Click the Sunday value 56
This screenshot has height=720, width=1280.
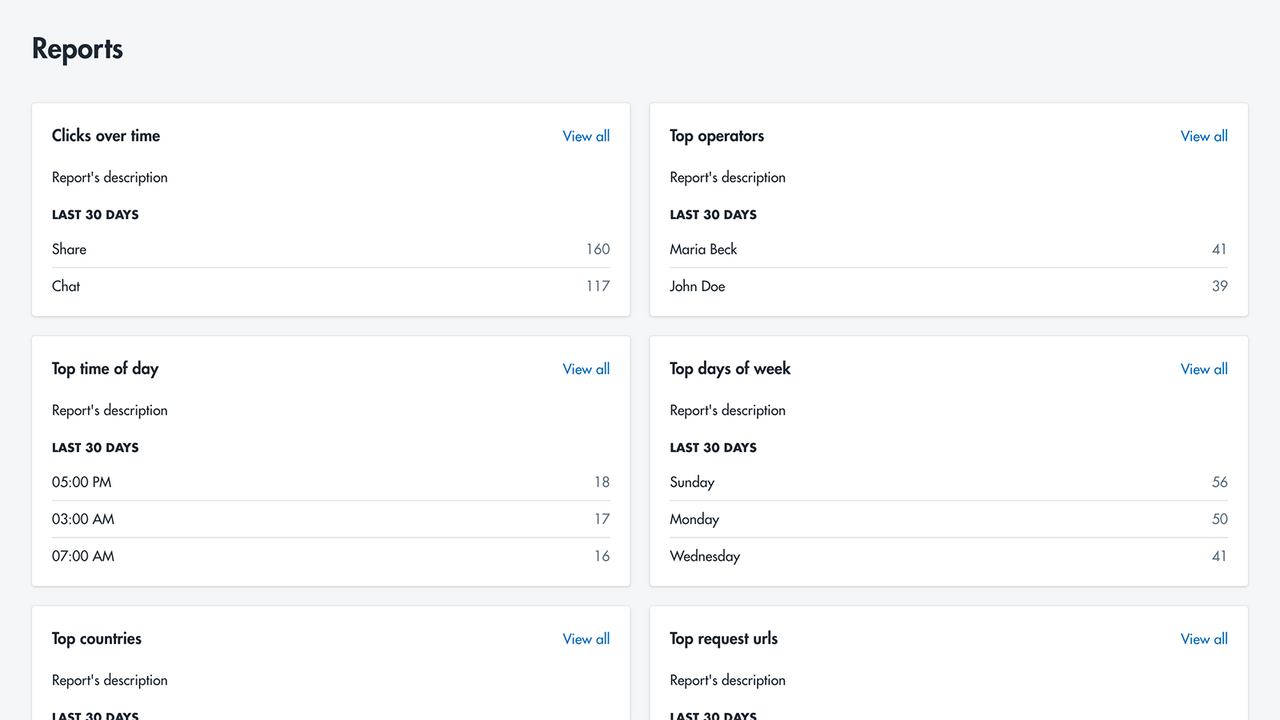1219,482
